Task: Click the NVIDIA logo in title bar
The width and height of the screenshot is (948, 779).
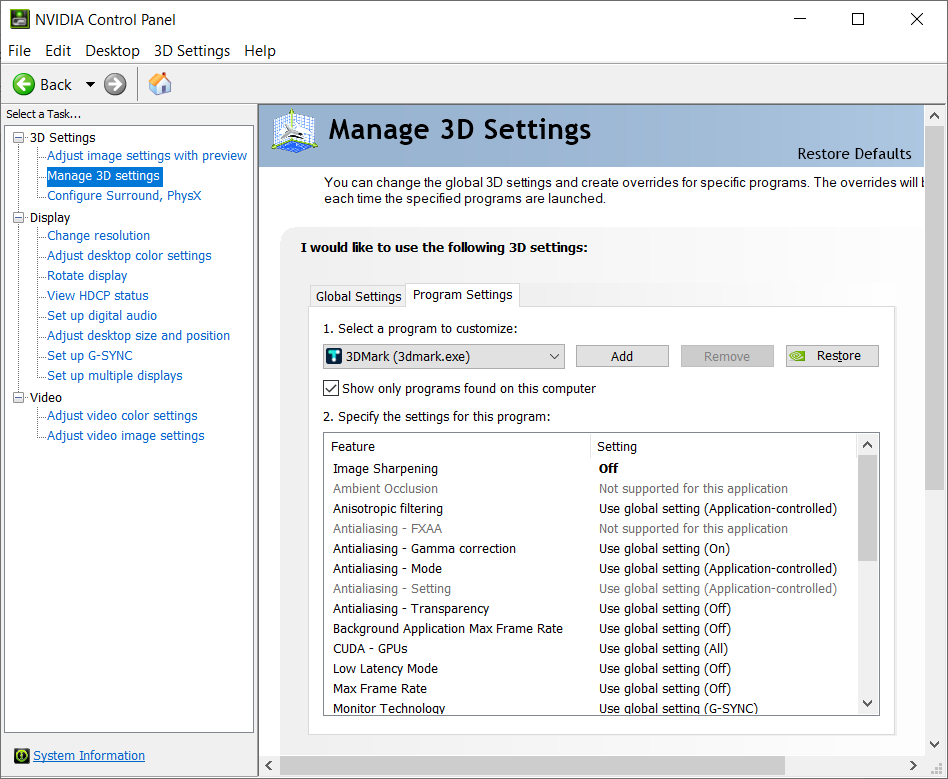Action: coord(19,19)
